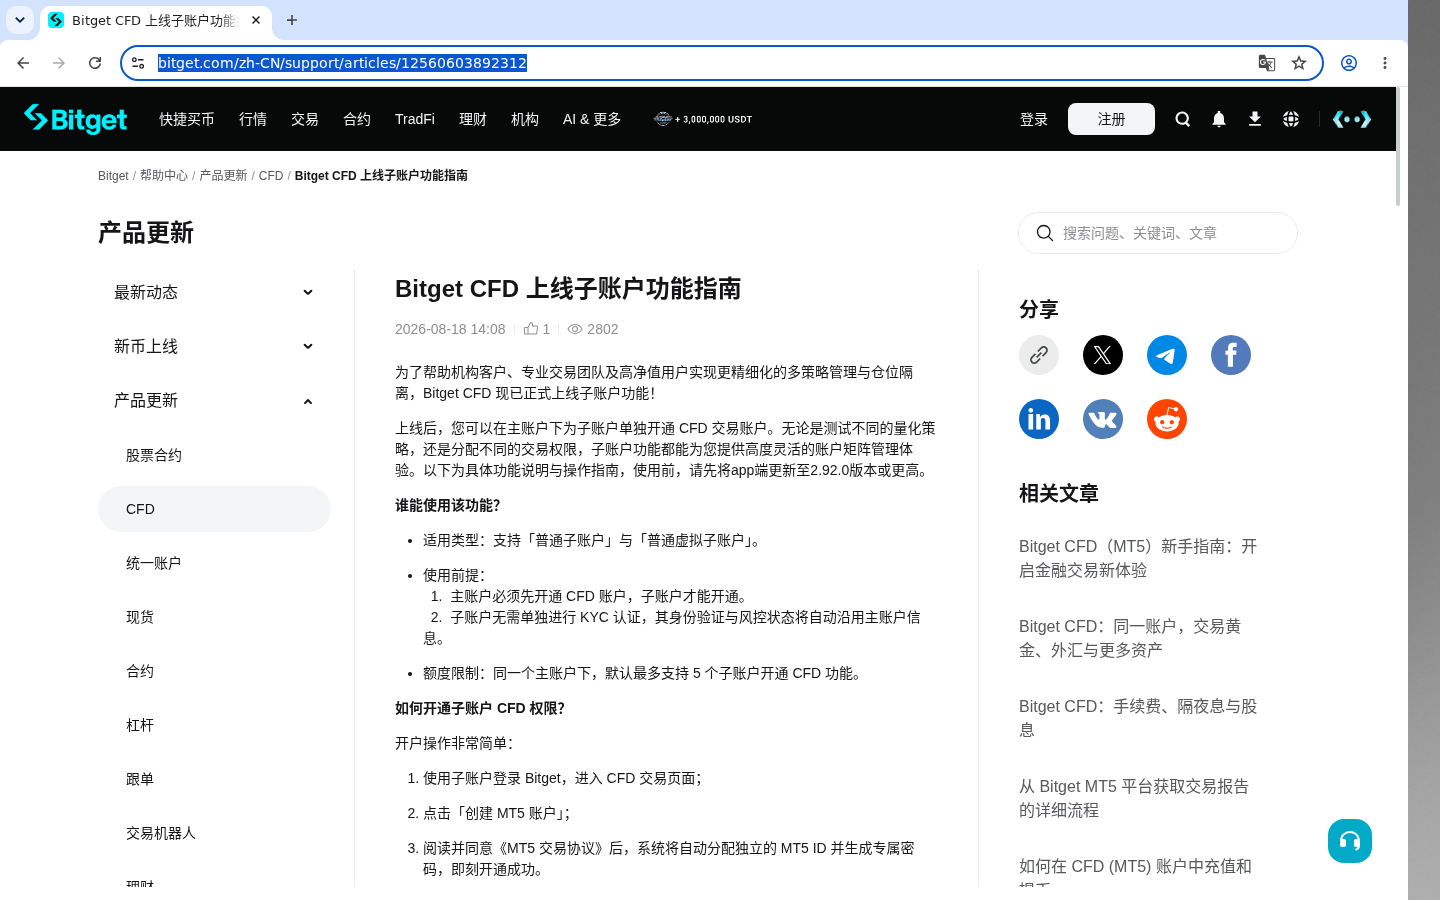The height and width of the screenshot is (900, 1440).
Task: Click the +3,000,000 USDT promo banner
Action: click(x=703, y=119)
